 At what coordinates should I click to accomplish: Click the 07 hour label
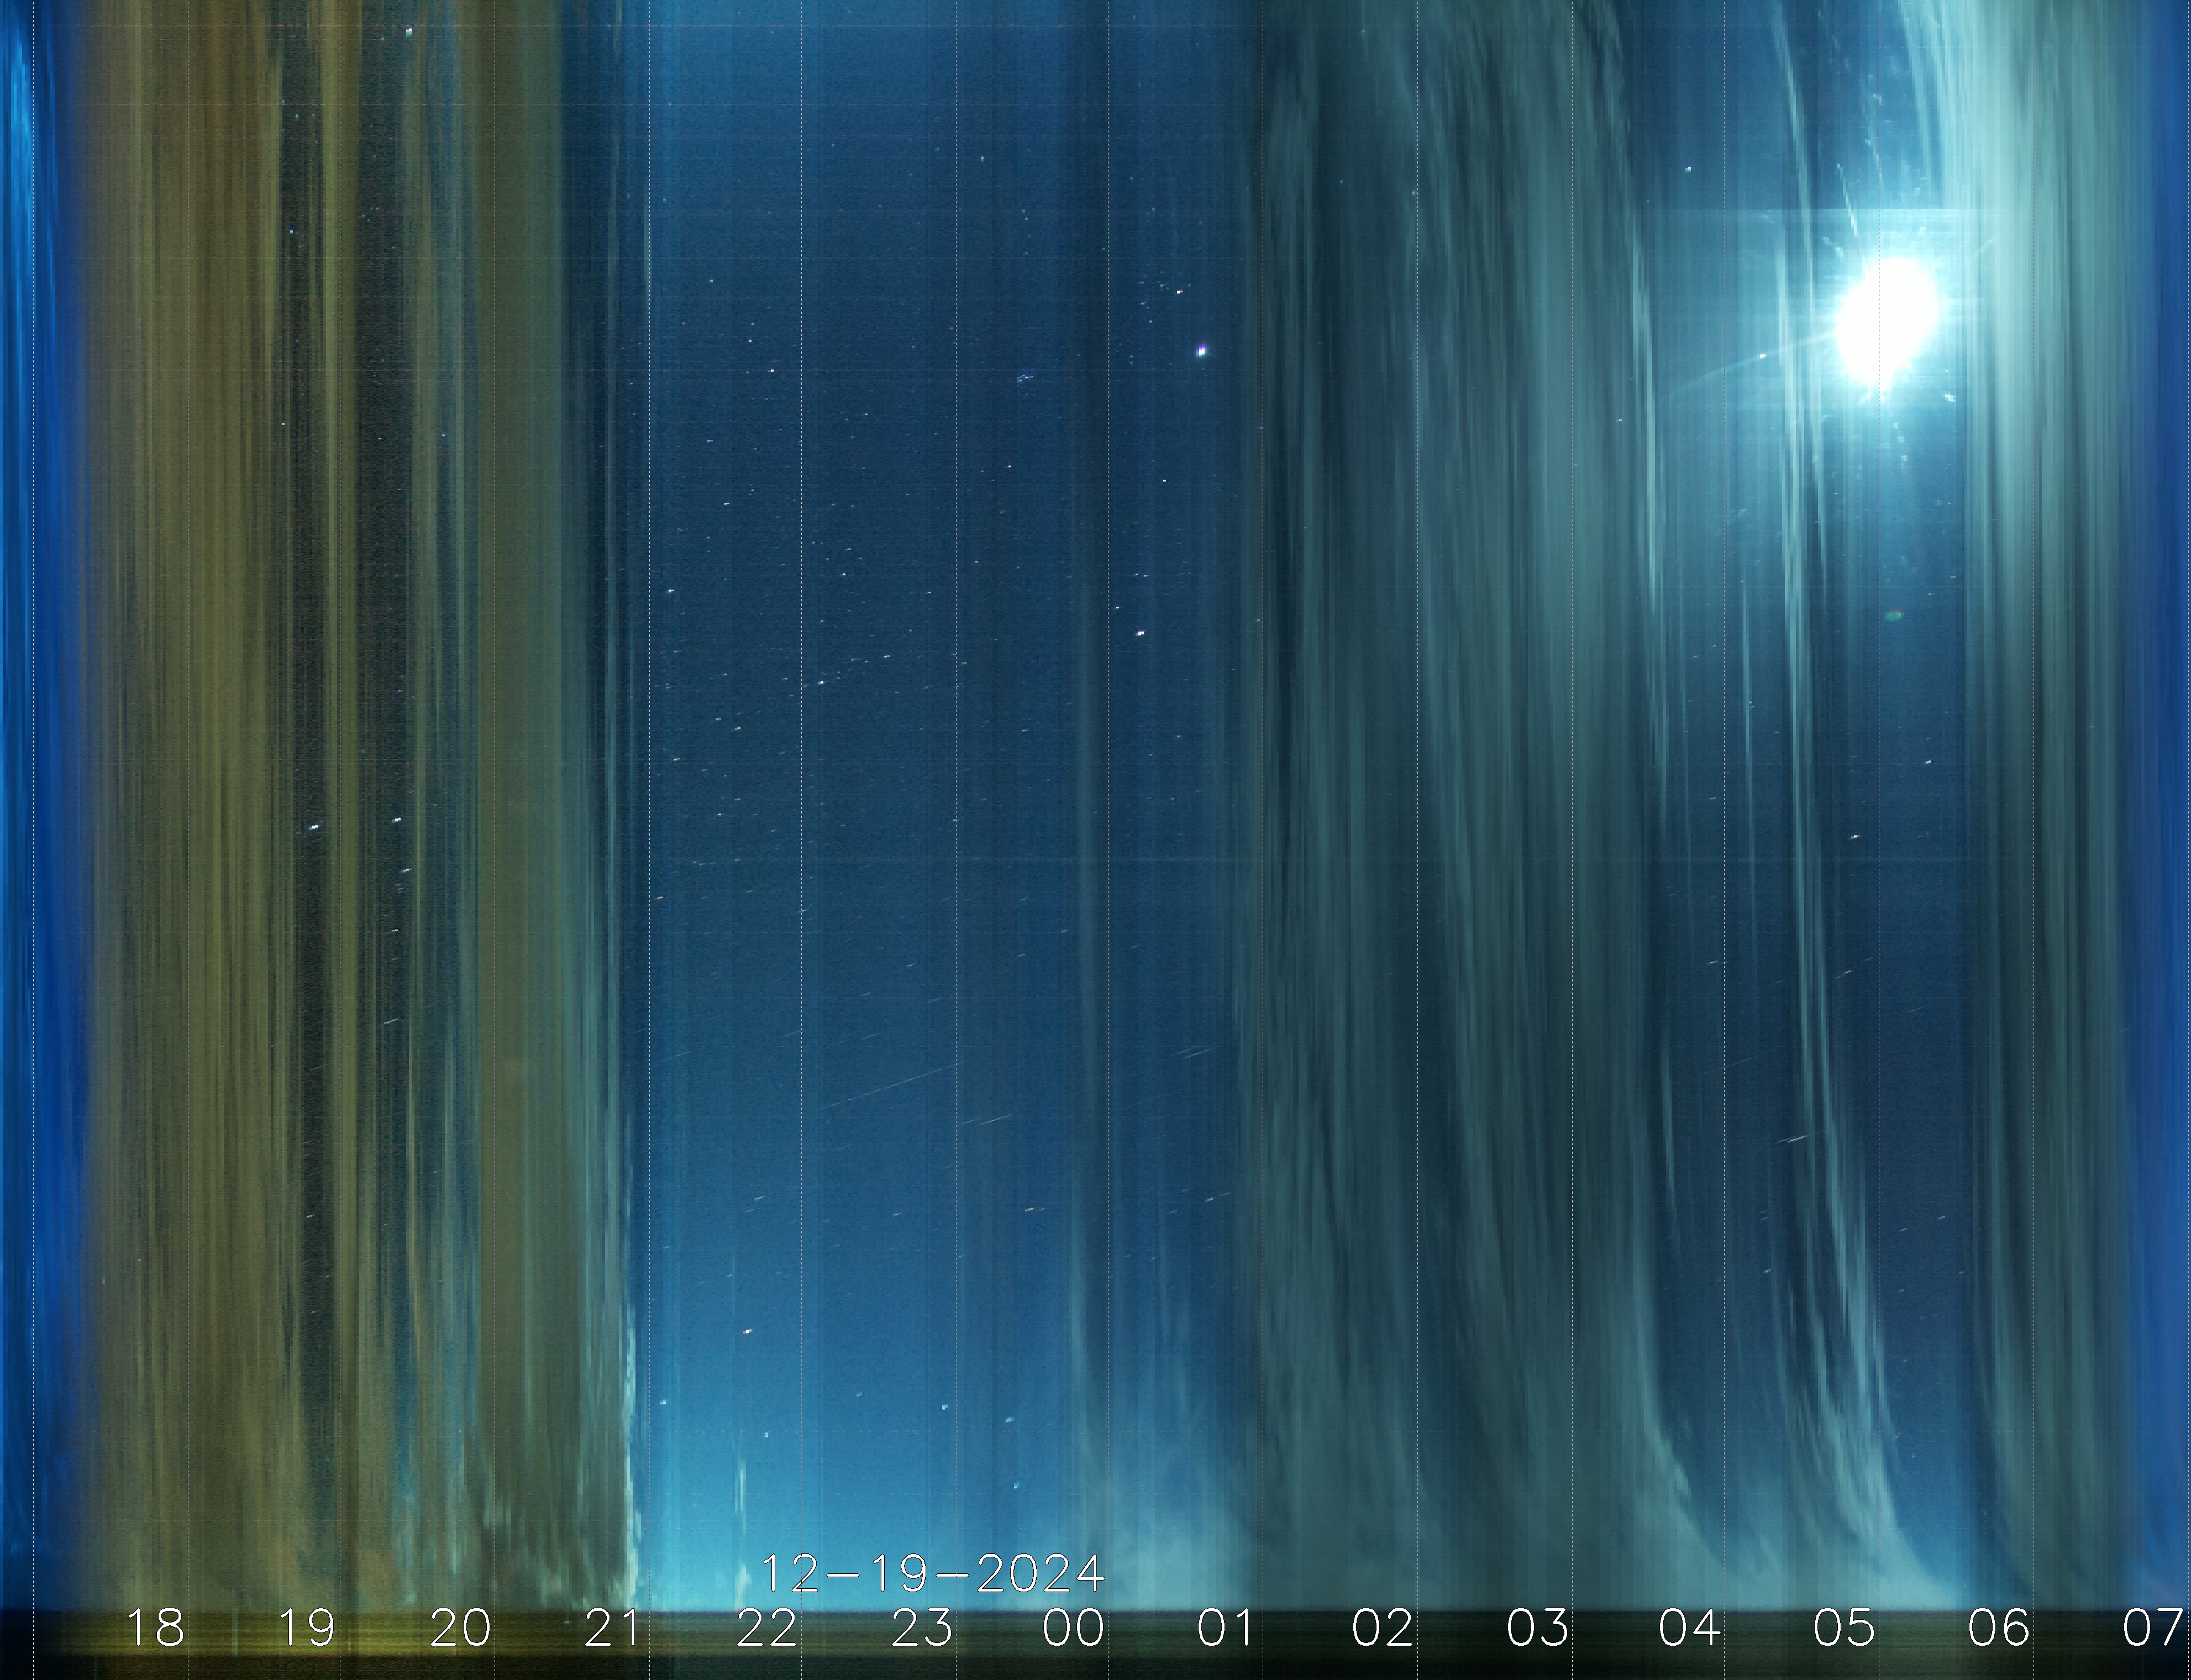[x=2152, y=1629]
